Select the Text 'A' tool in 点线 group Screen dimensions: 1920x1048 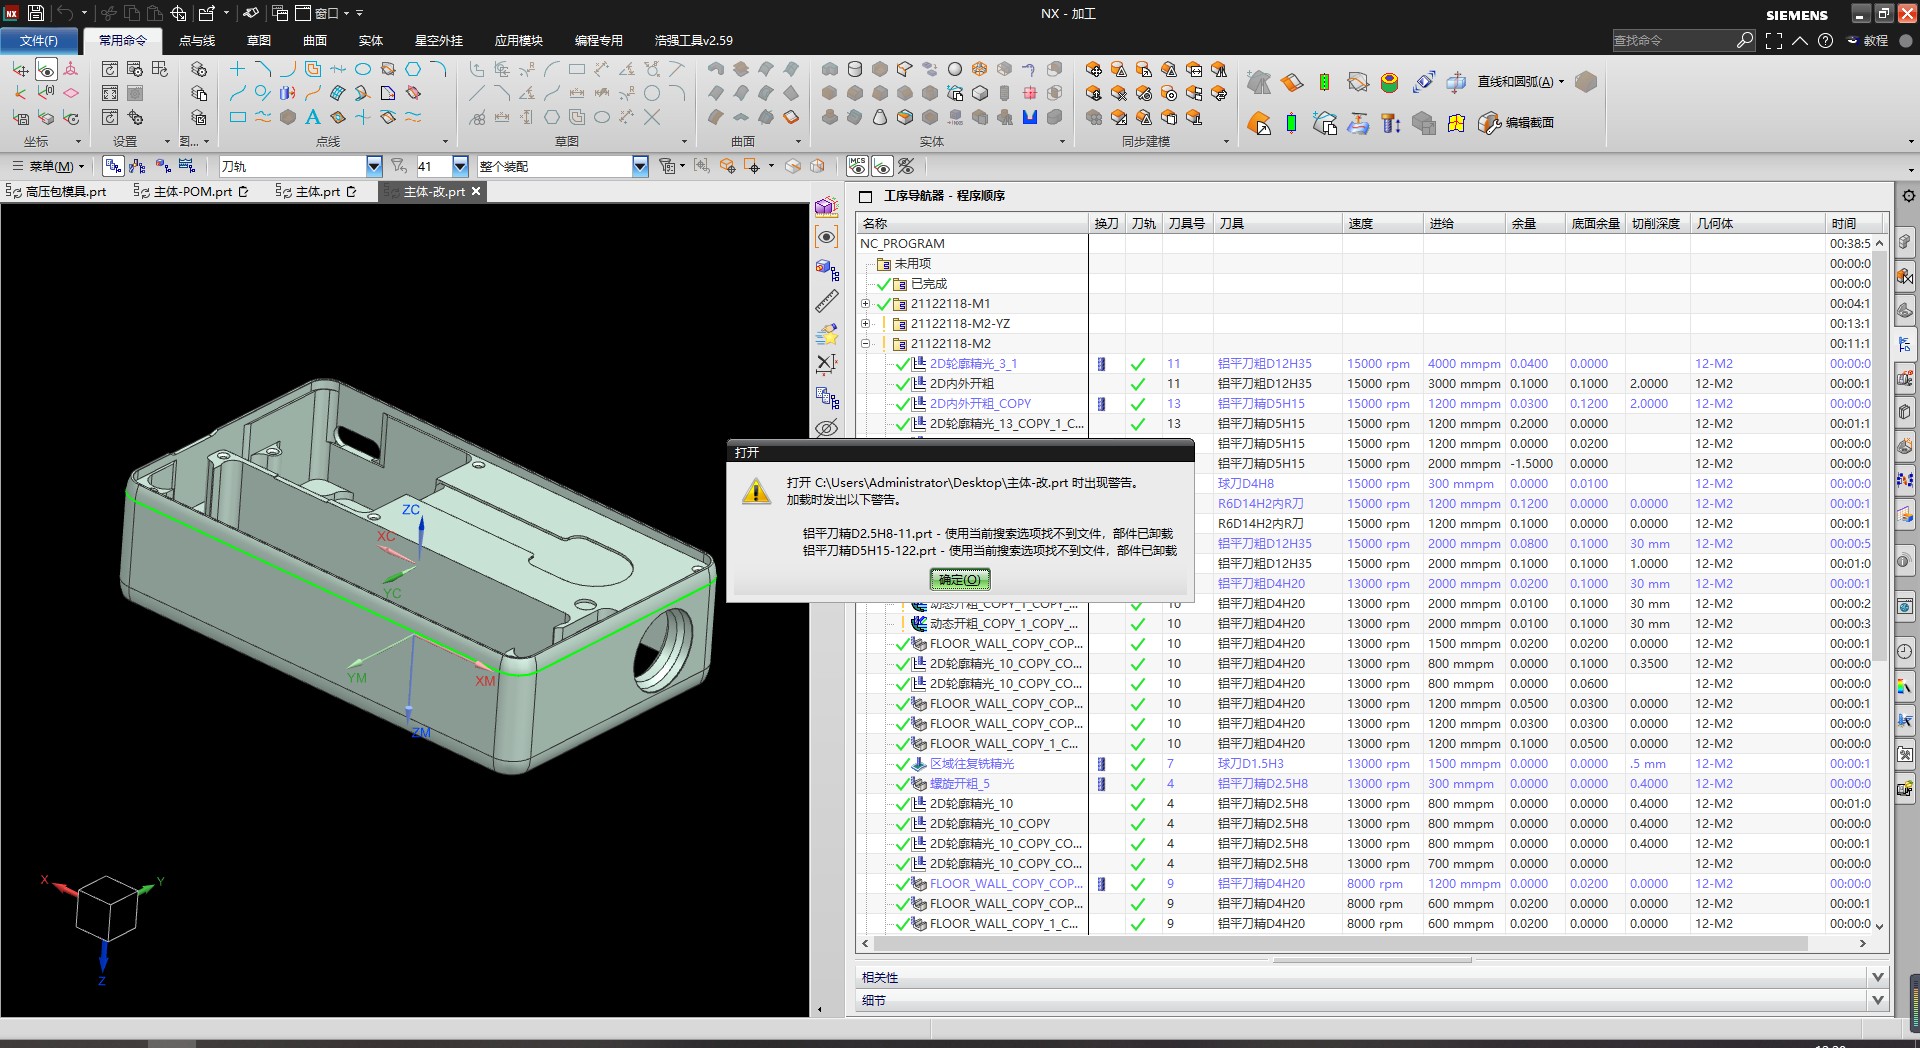(313, 117)
